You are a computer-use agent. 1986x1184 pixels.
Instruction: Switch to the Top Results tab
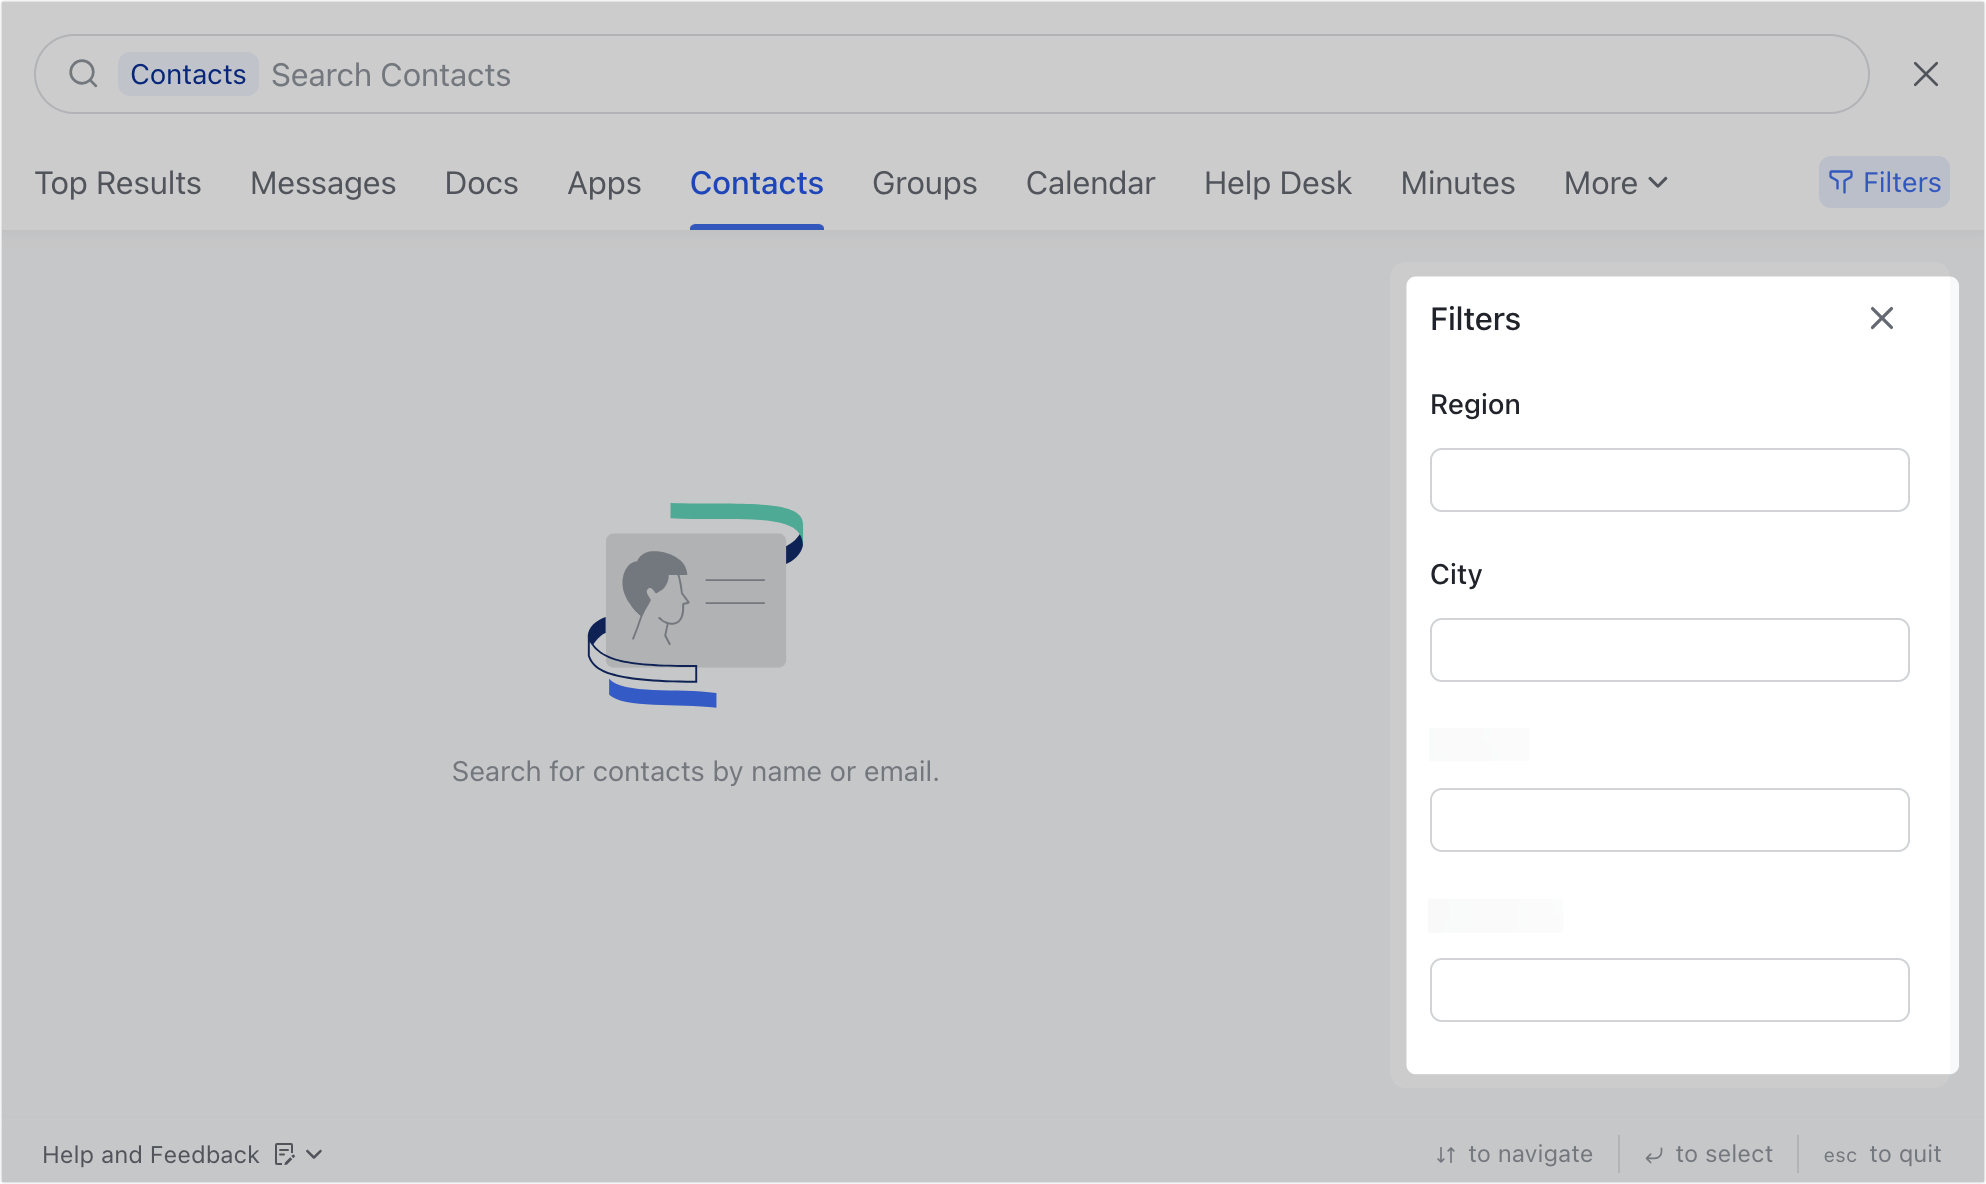(118, 183)
